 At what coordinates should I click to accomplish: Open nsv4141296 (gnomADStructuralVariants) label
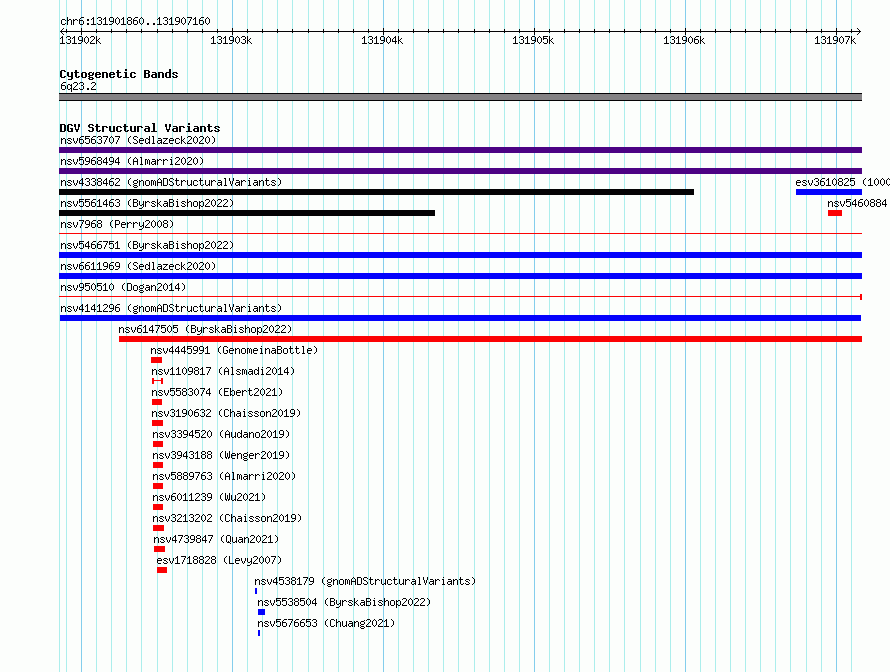point(171,308)
